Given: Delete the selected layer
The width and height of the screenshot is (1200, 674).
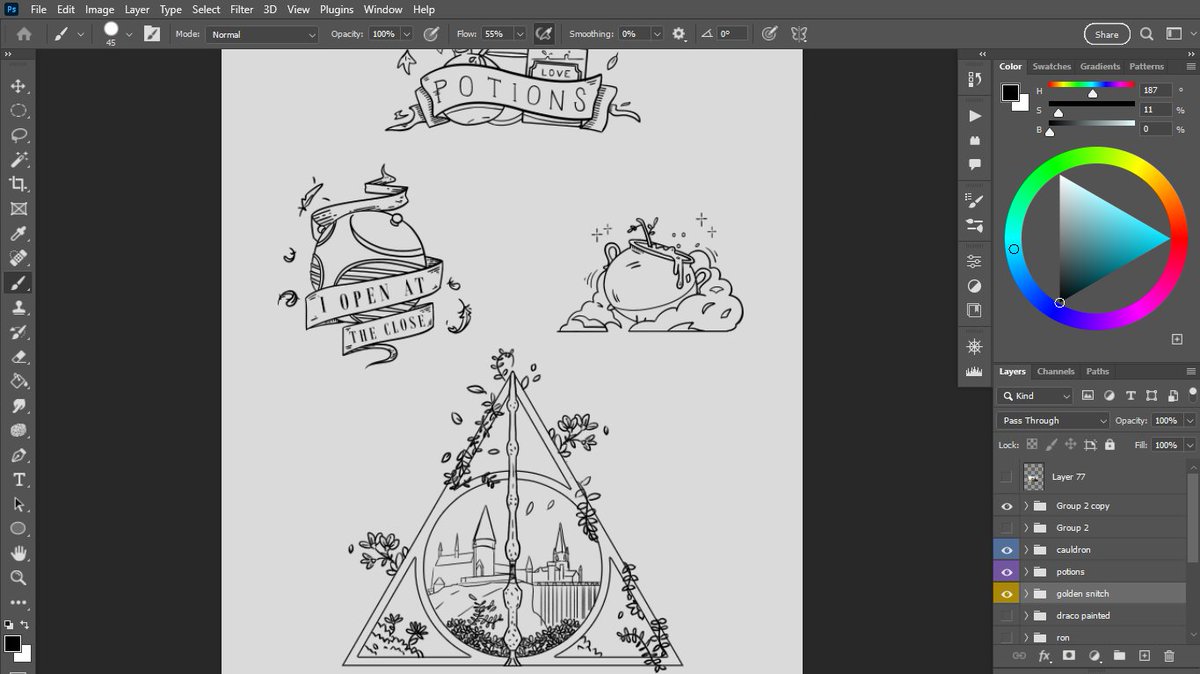Looking at the screenshot, I should click(1169, 656).
